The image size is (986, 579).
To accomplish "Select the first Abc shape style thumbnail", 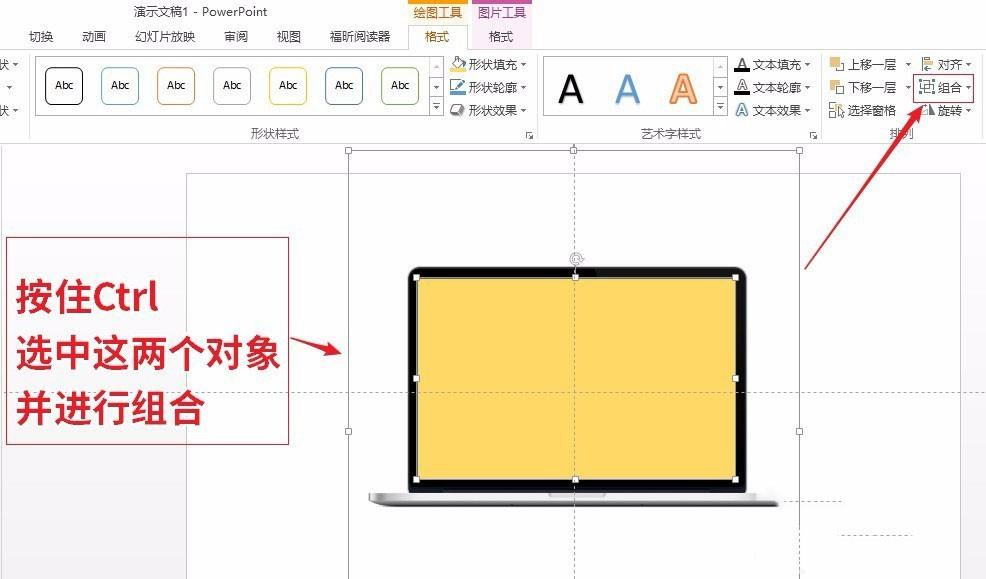I will point(63,86).
